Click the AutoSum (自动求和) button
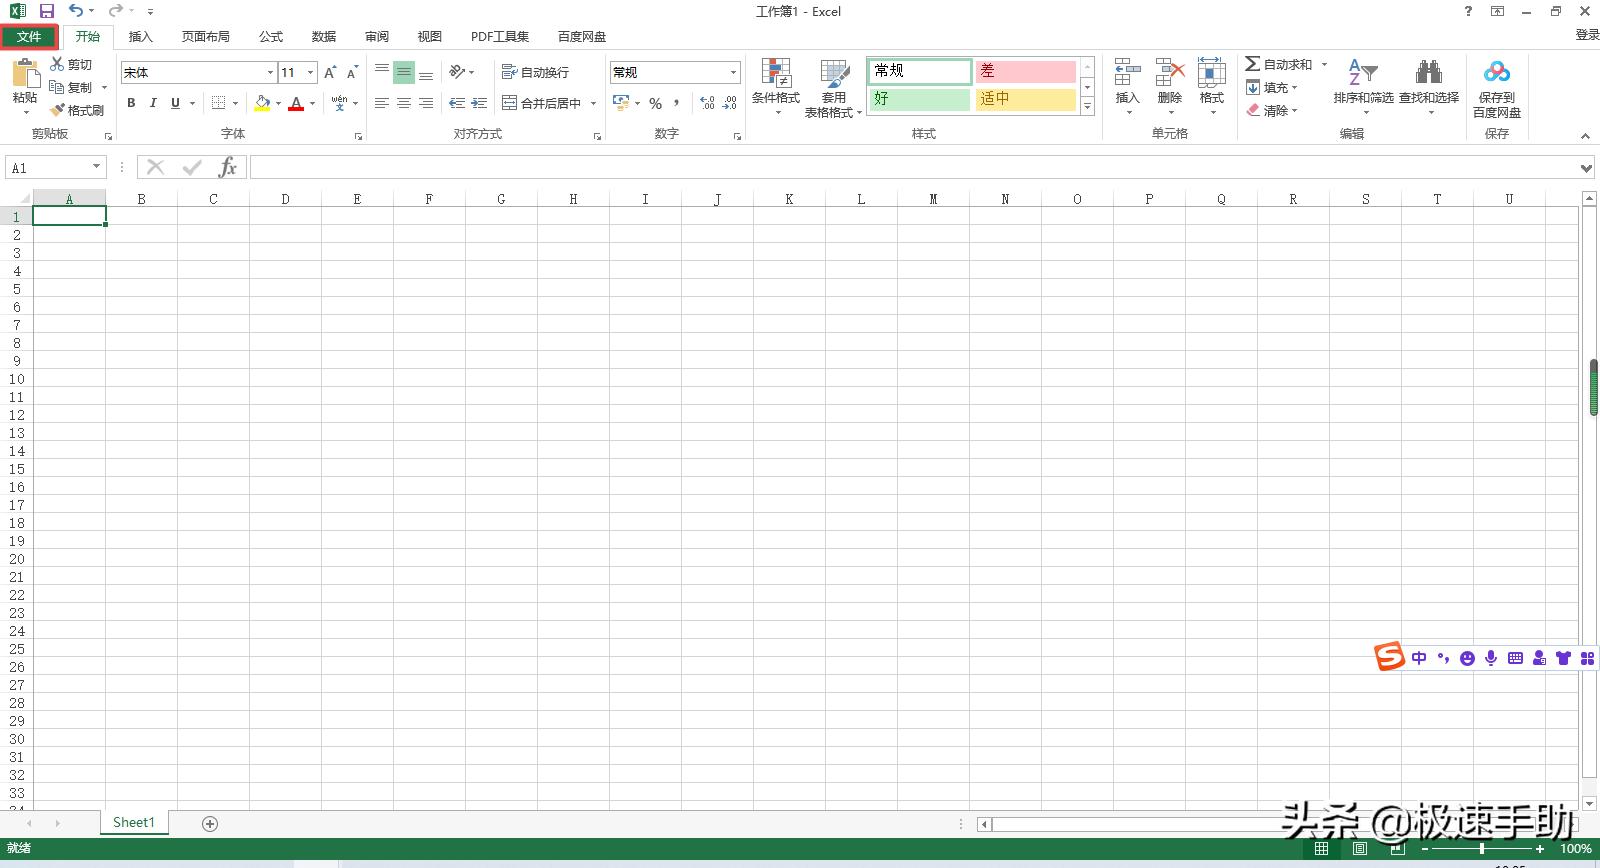1600x868 pixels. coord(1278,64)
